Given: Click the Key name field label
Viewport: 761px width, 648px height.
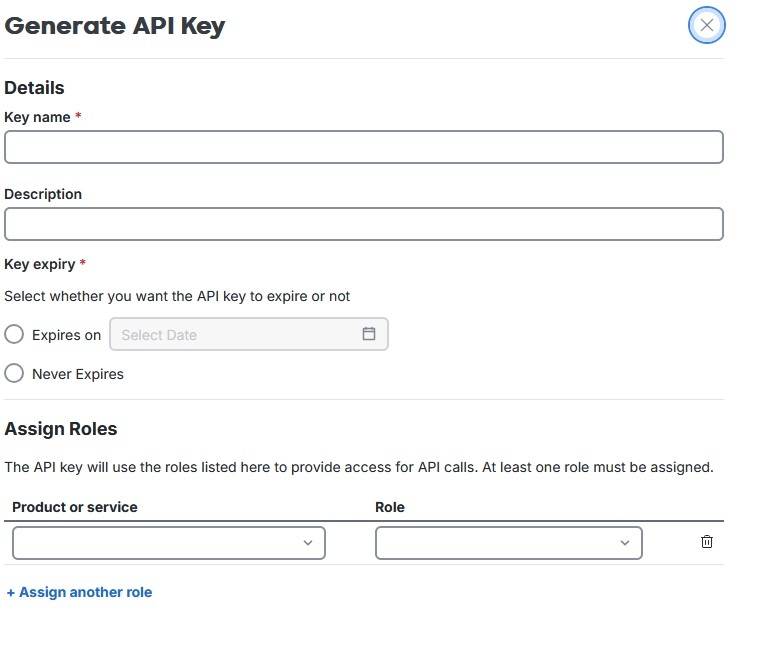Looking at the screenshot, I should click(x=37, y=117).
